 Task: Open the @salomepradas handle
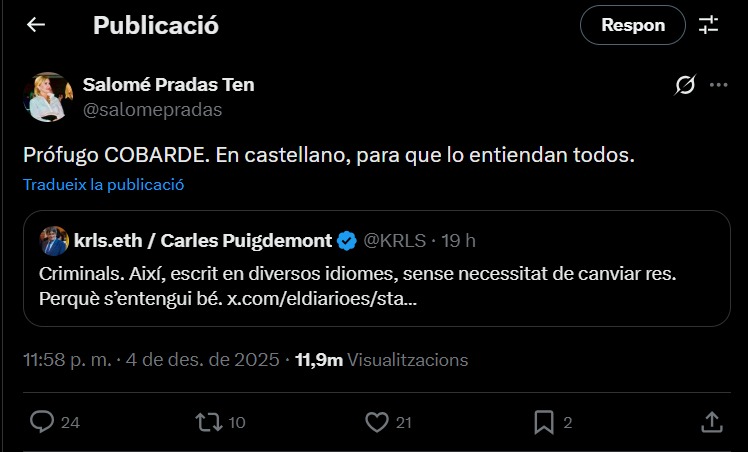click(x=153, y=109)
